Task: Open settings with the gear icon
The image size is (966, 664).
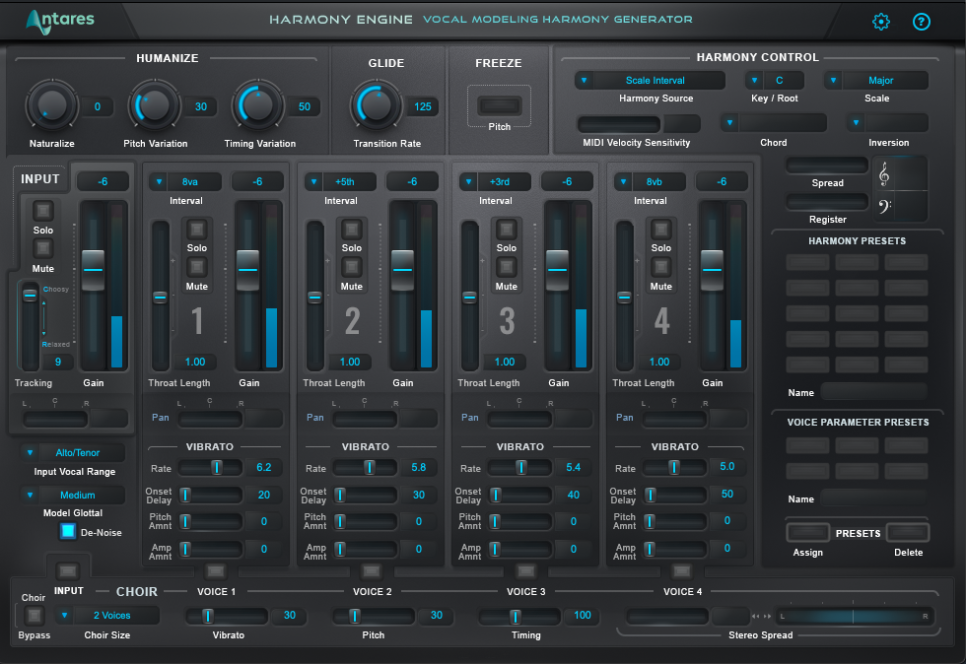Action: pos(881,22)
